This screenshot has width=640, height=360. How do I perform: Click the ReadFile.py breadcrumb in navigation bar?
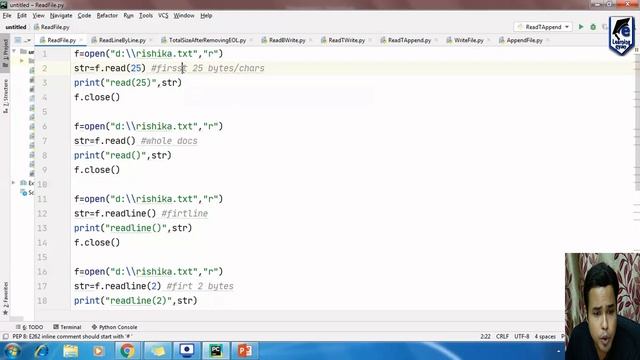[51, 27]
